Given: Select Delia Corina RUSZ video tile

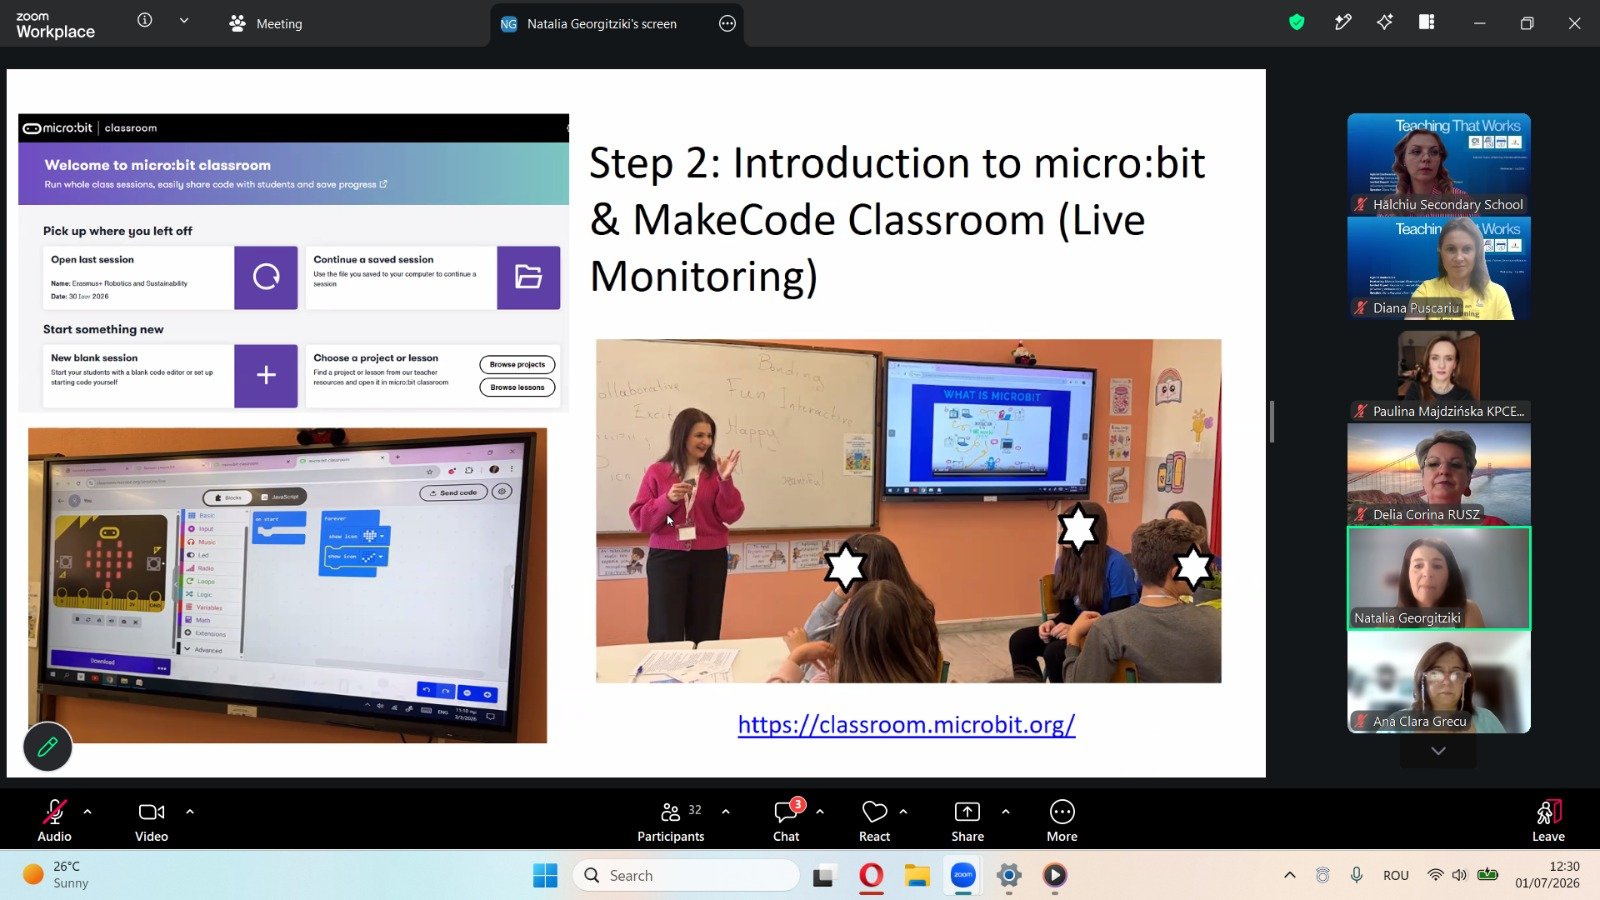Looking at the screenshot, I should tap(1439, 474).
